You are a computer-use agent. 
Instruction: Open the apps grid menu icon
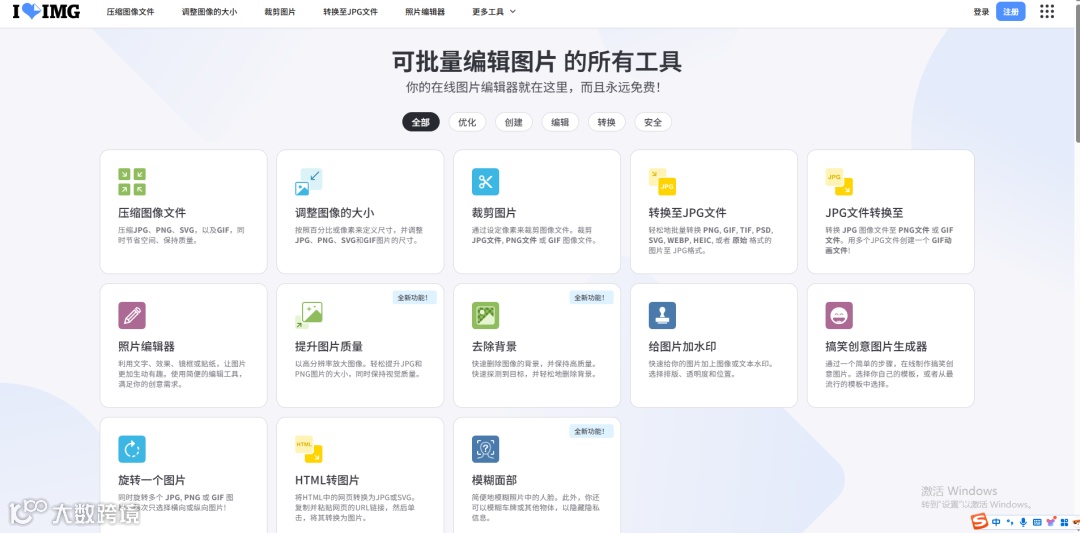[x=1047, y=11]
